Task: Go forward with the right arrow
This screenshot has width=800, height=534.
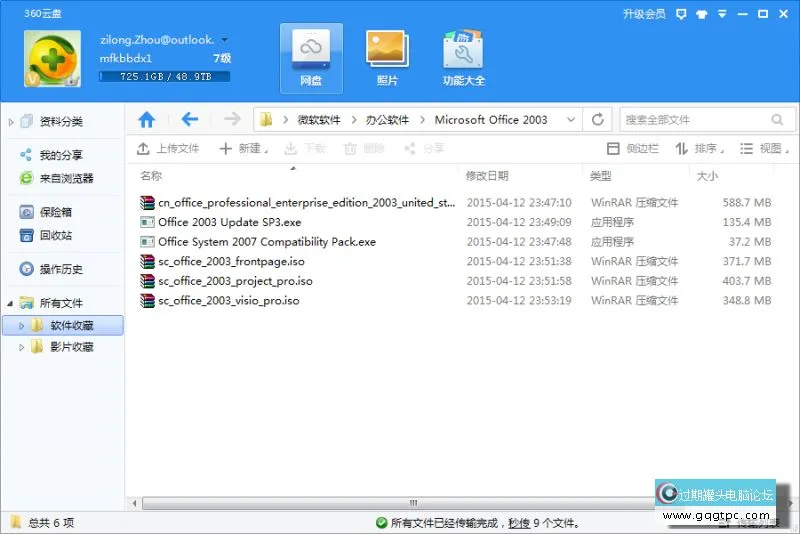Action: 232,120
